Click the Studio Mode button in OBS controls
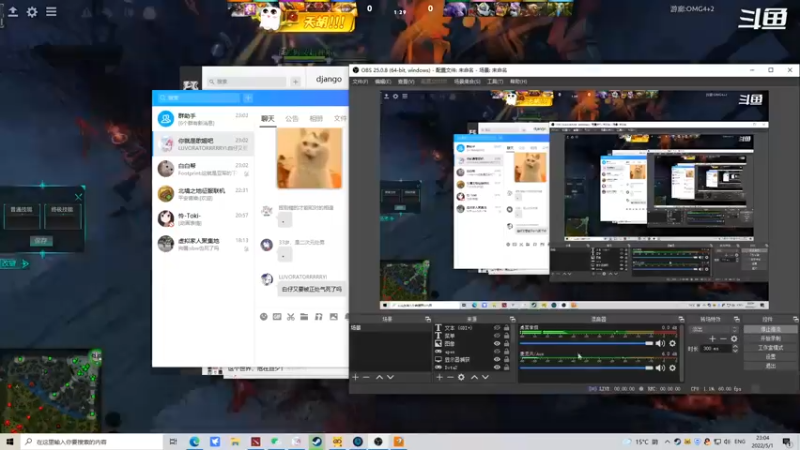Screen dimensions: 800x450 770,348
